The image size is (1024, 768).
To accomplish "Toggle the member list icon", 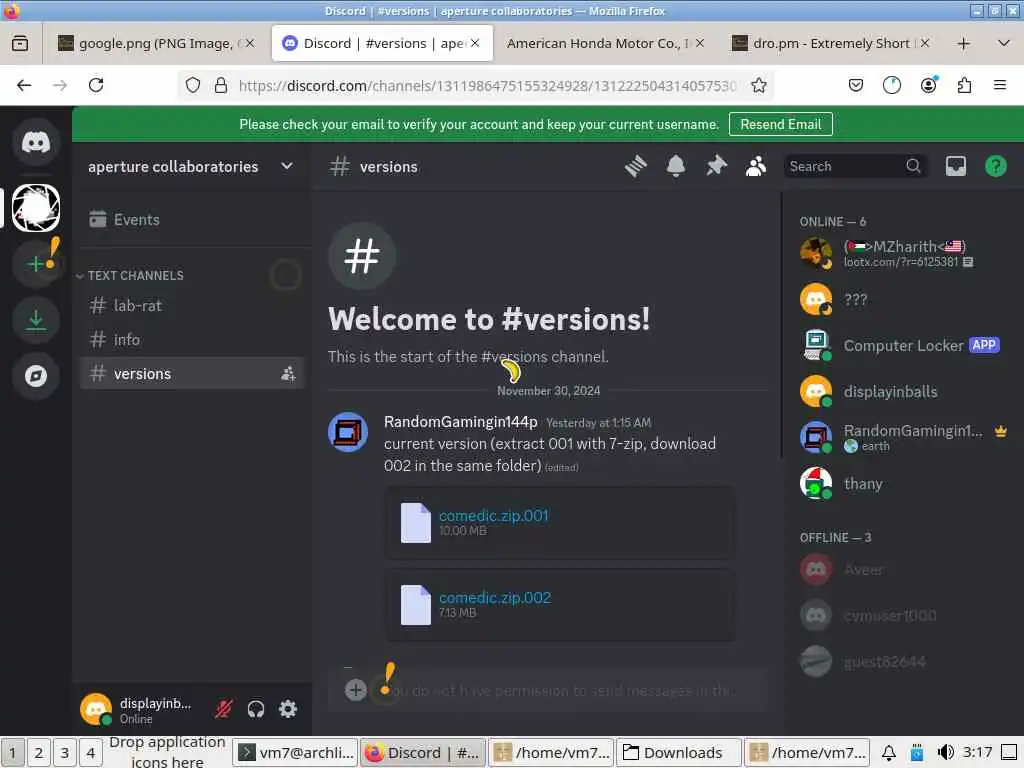I will [x=756, y=167].
